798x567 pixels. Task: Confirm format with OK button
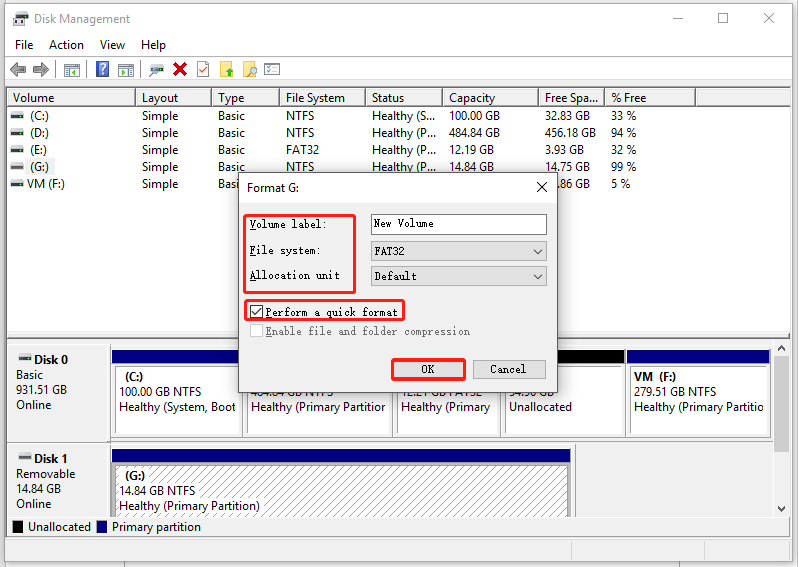tap(428, 370)
